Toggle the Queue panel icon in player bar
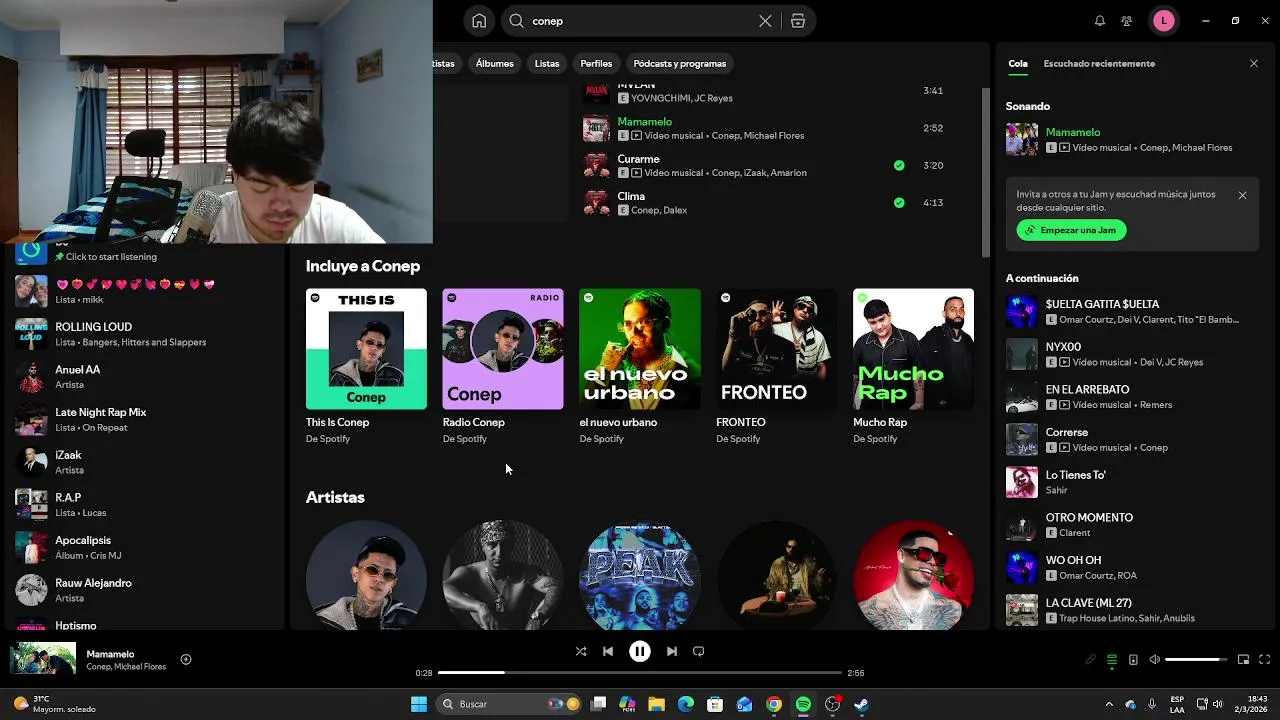This screenshot has height=720, width=1280. (x=1112, y=660)
